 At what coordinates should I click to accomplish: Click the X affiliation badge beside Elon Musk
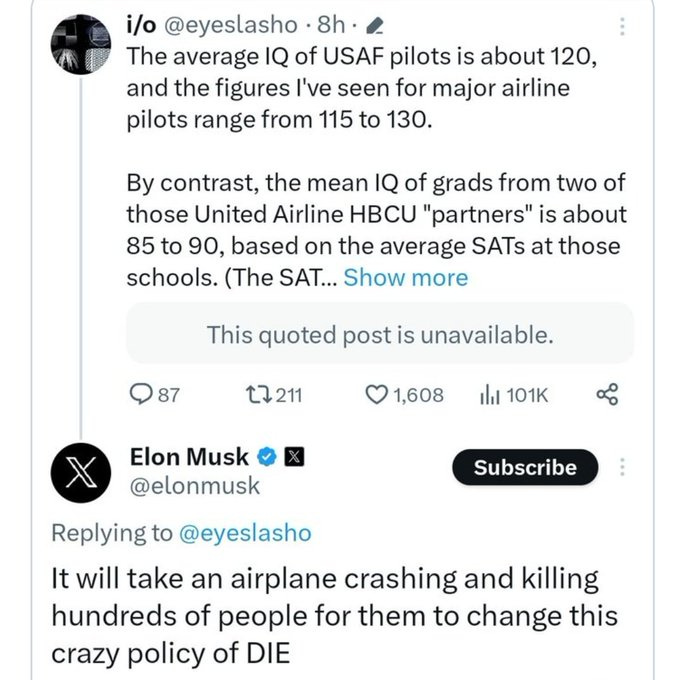tap(295, 457)
